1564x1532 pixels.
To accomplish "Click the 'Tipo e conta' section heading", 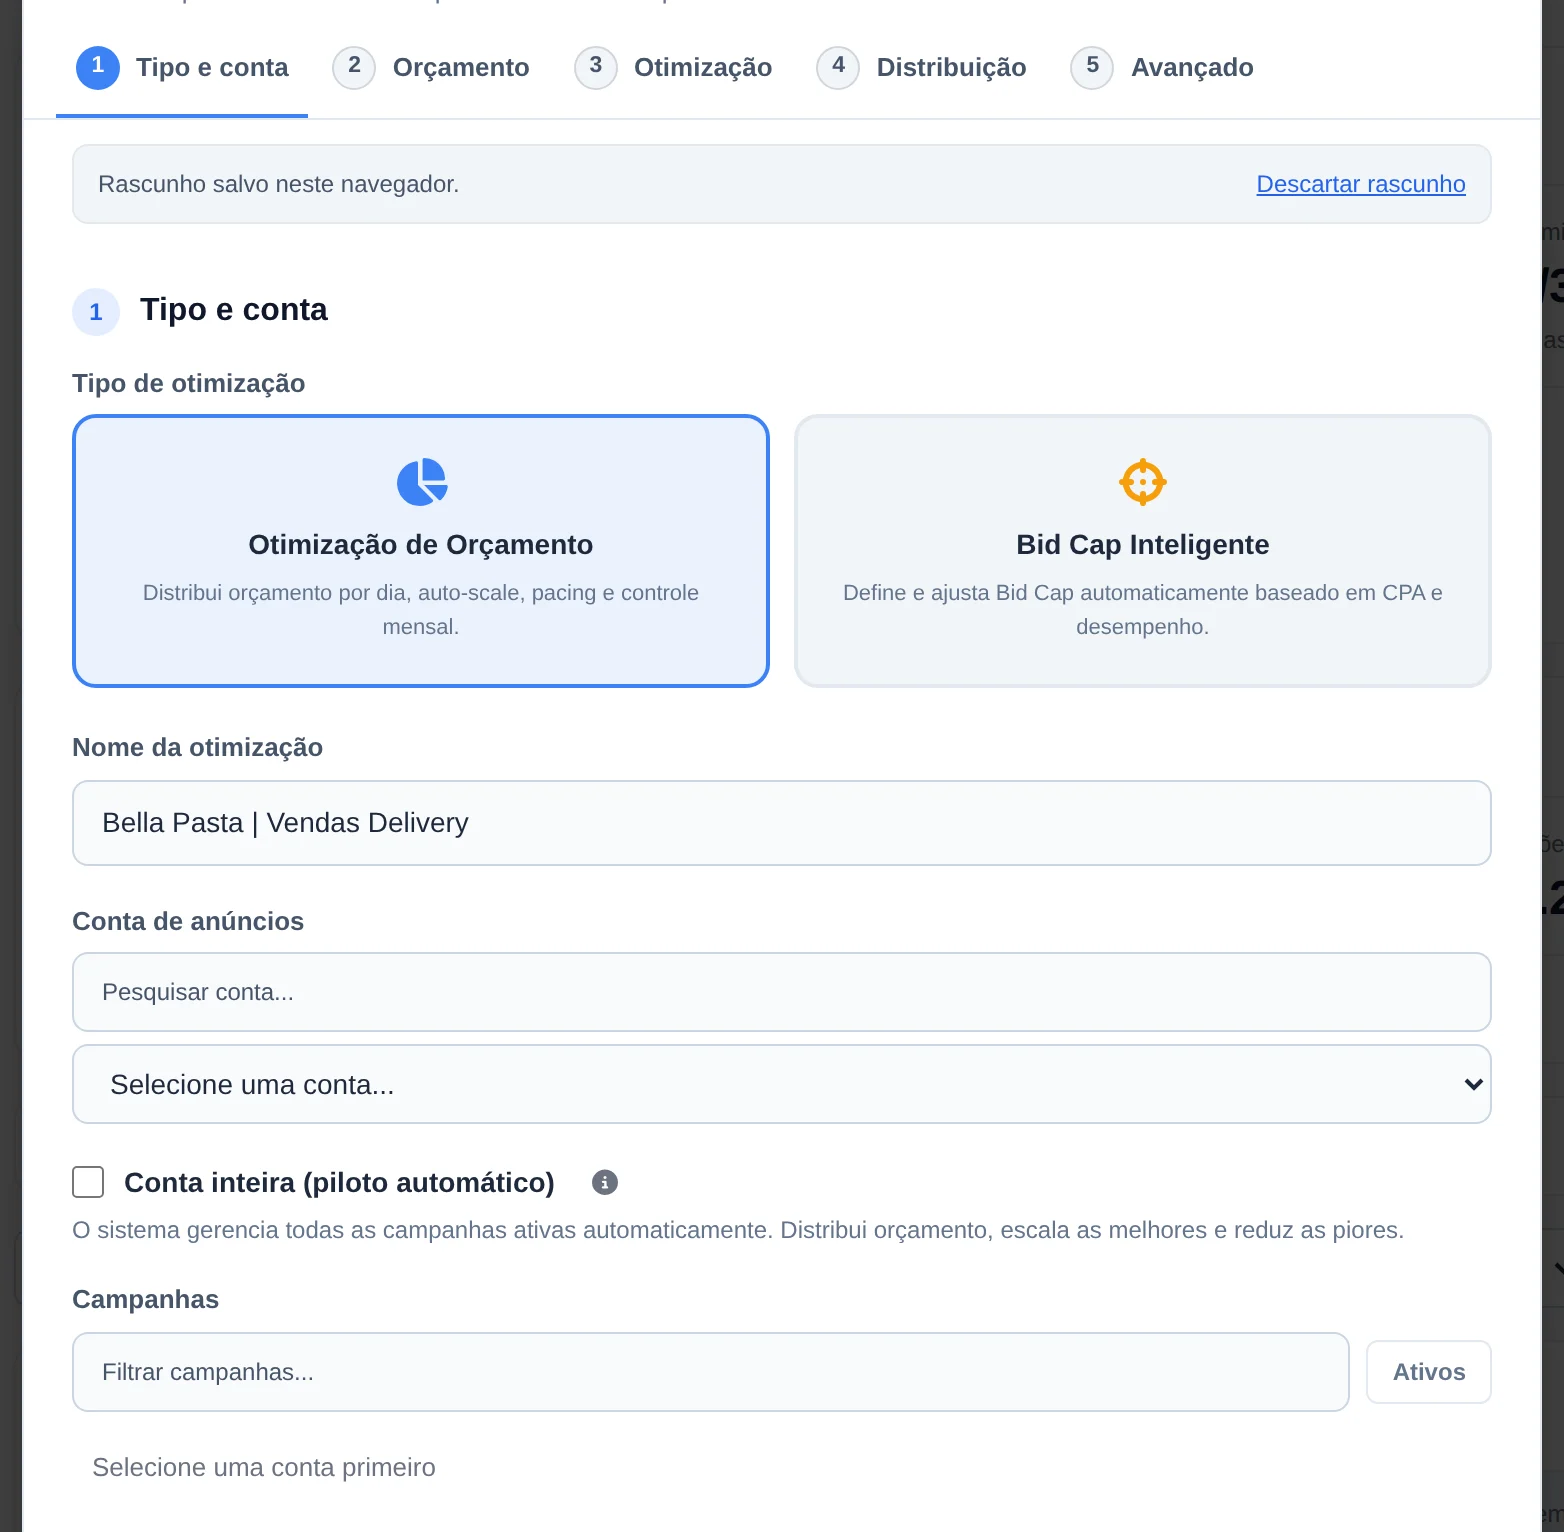I will pyautogui.click(x=234, y=309).
